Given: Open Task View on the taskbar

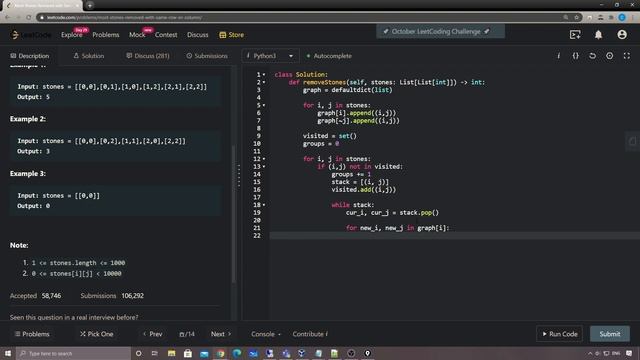Looking at the screenshot, I should tap(155, 353).
